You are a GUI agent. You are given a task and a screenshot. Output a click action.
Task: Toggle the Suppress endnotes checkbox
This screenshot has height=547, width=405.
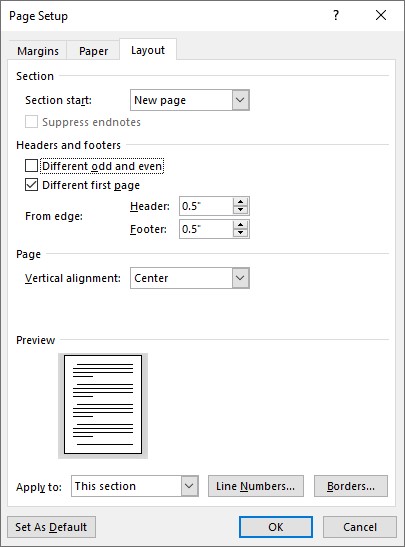click(x=31, y=122)
